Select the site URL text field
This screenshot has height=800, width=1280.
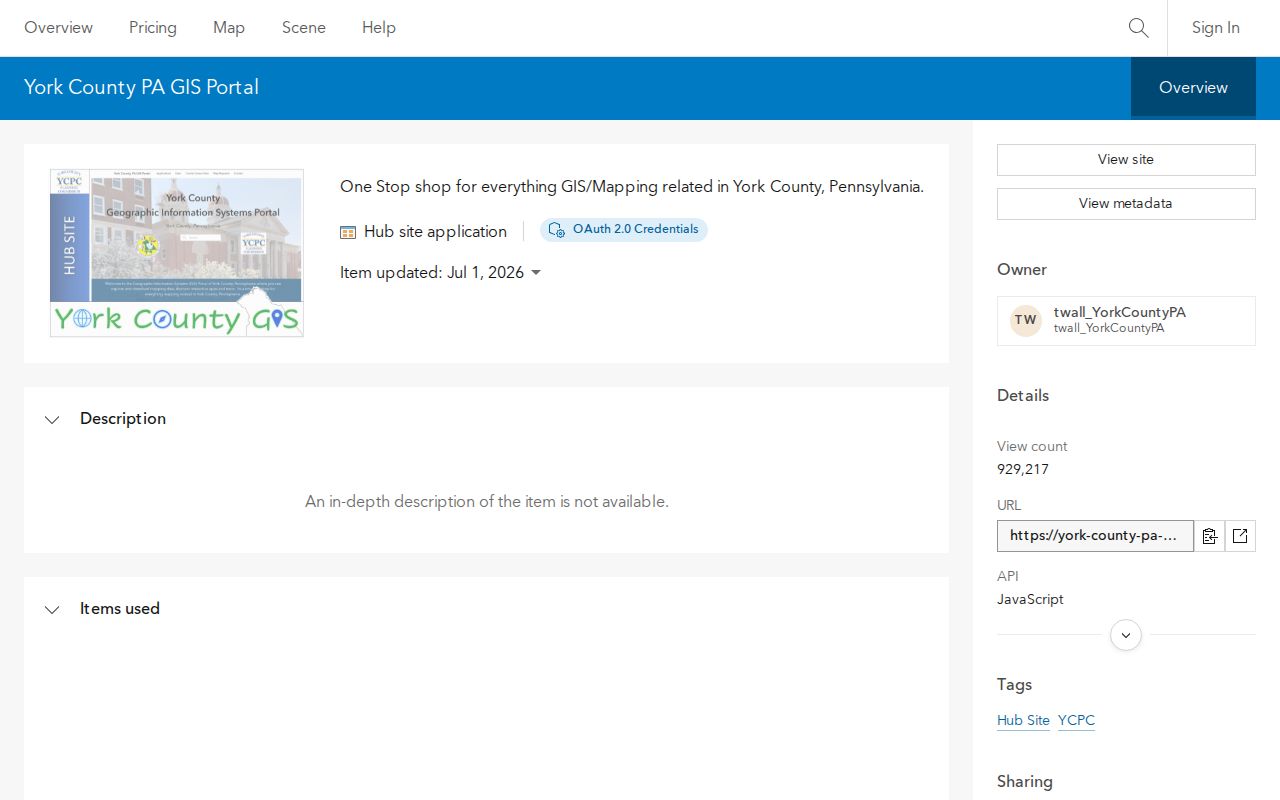click(x=1095, y=536)
